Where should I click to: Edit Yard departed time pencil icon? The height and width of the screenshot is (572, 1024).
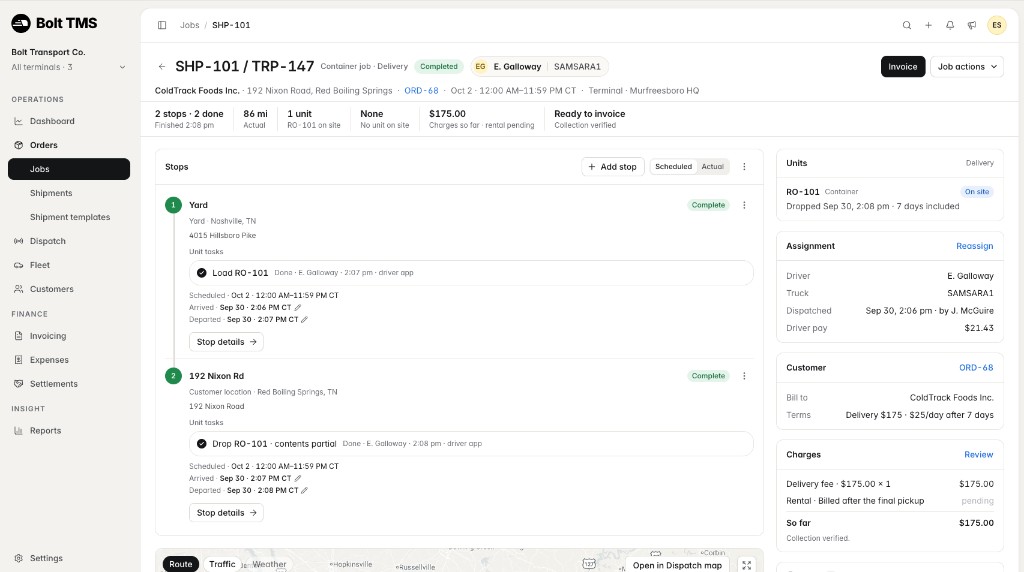click(x=304, y=319)
